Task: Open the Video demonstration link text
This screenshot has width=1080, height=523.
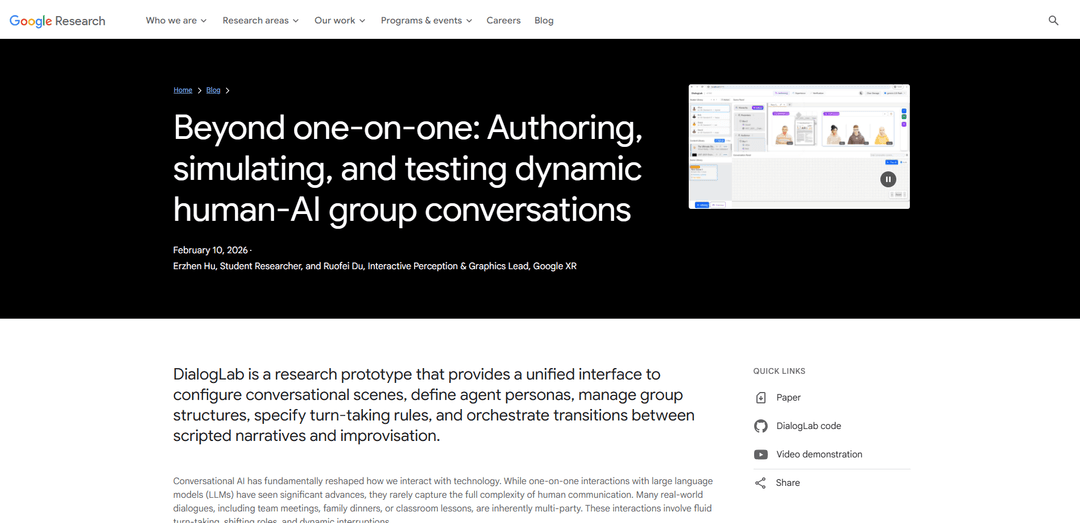Action: tap(819, 454)
